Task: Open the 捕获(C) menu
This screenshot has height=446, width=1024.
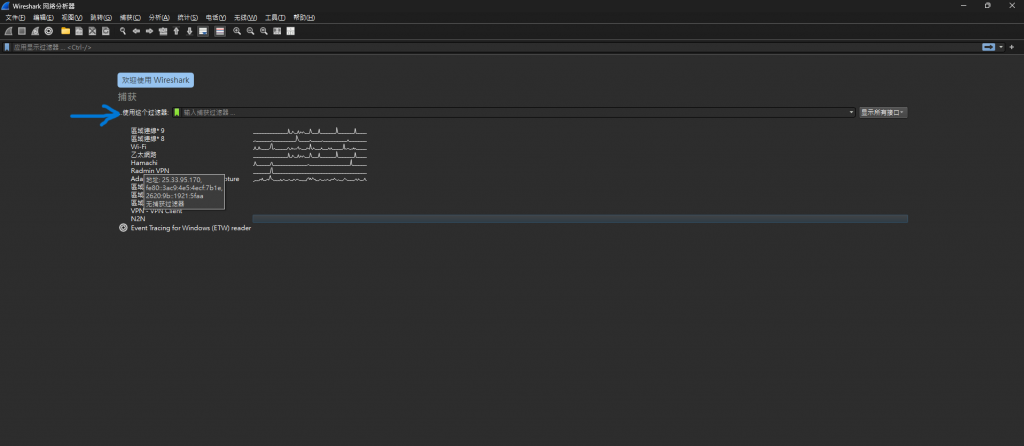Action: pos(130,17)
